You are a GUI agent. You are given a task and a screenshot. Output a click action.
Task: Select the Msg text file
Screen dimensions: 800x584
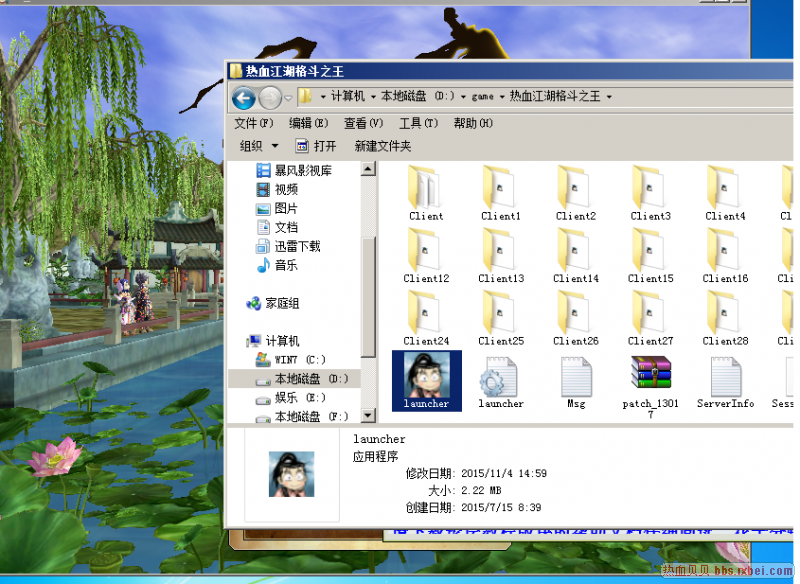click(576, 379)
